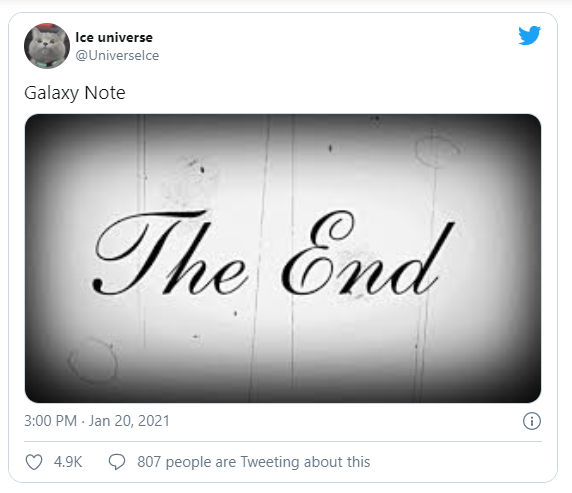This screenshot has height=493, width=572.
Task: Click the Twitter bird logo
Action: (x=529, y=35)
